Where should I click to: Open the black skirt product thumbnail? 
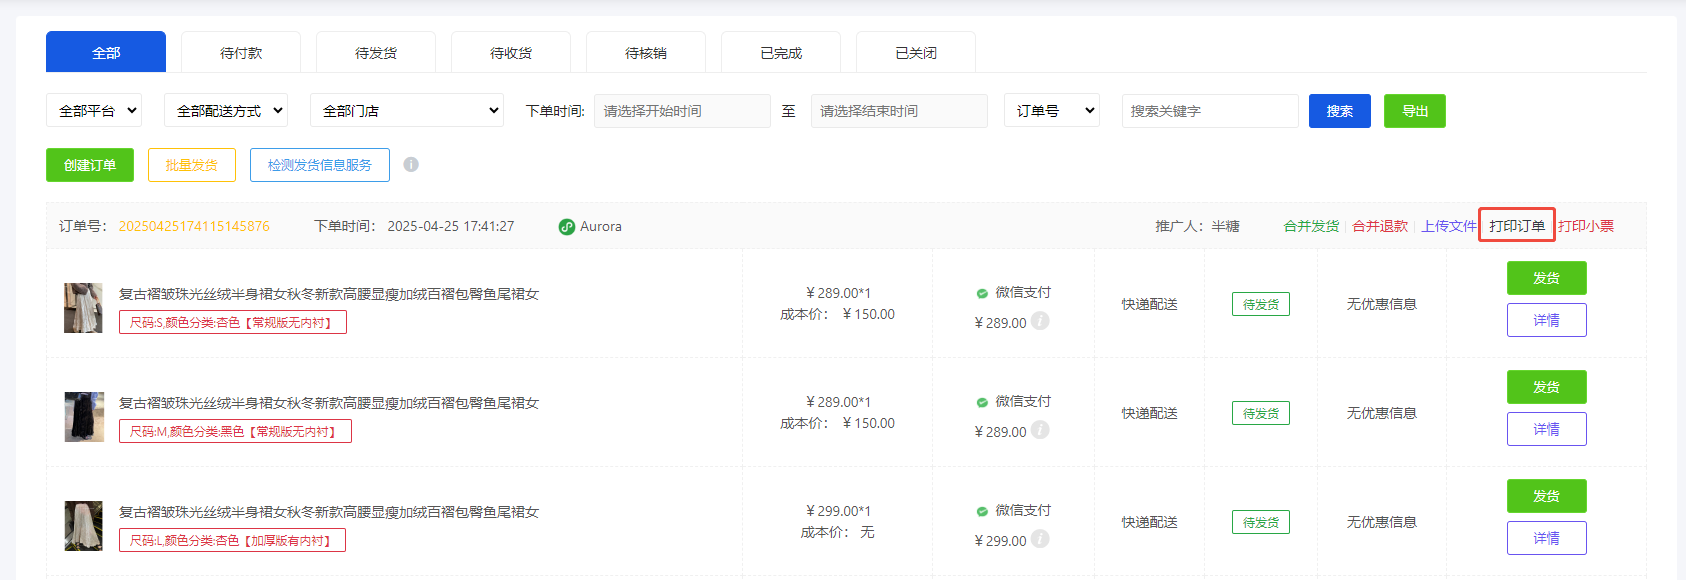[x=84, y=417]
